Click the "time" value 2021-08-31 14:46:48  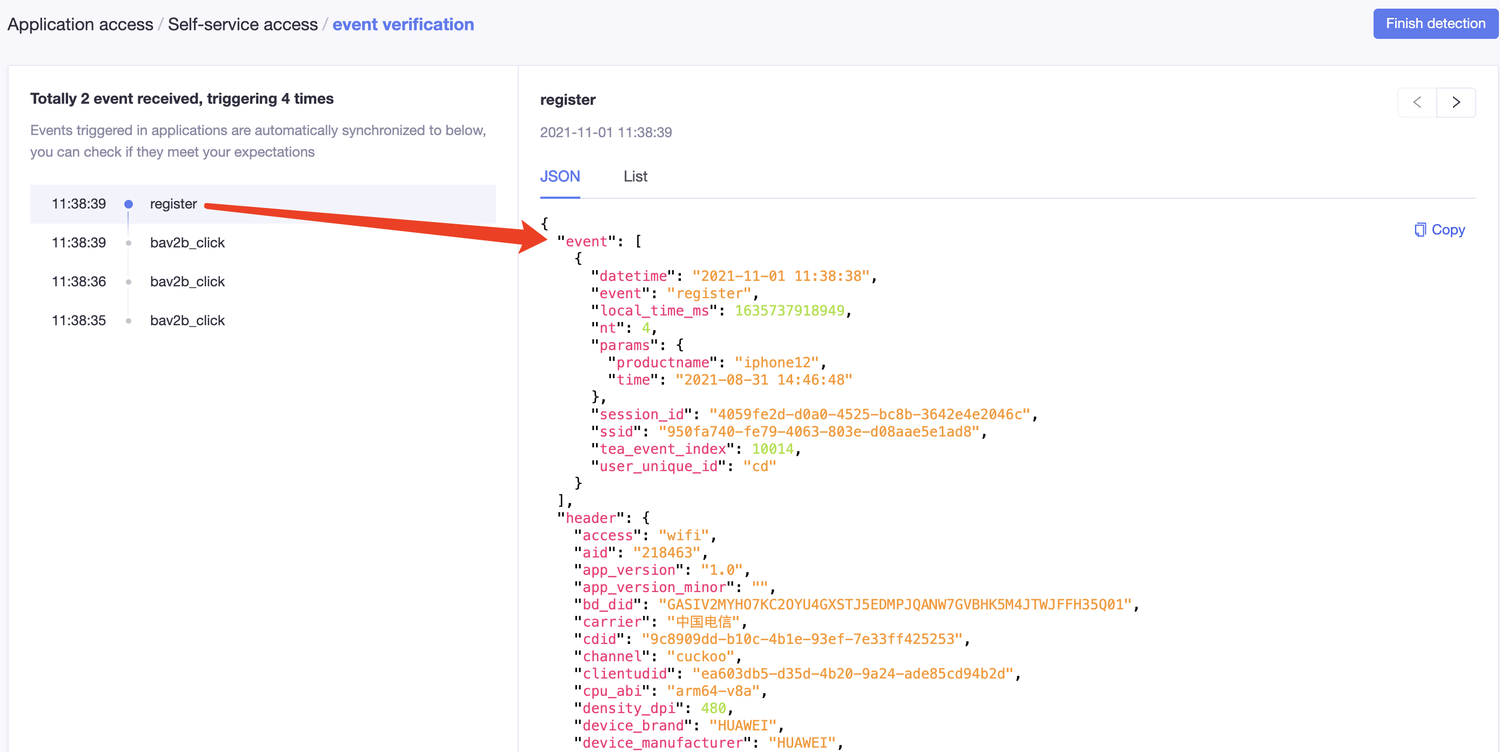click(x=764, y=380)
